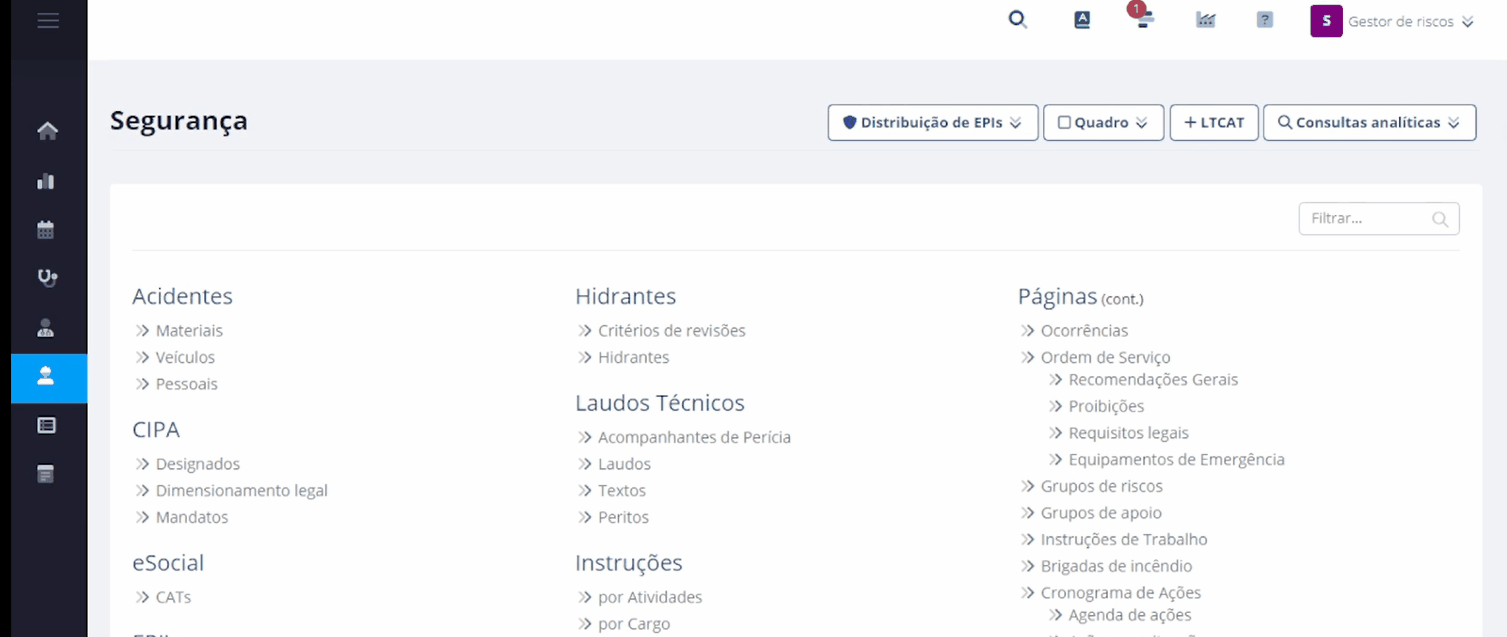
Task: Click the Instruções section heading
Action: pos(629,563)
